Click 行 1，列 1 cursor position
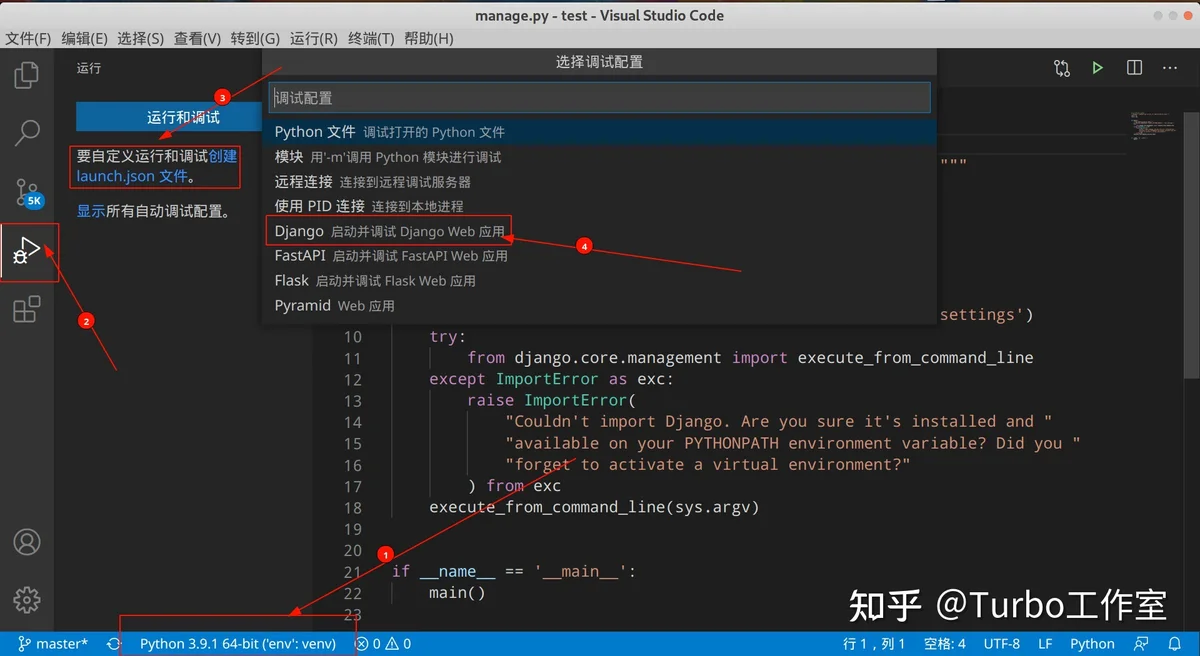Viewport: 1200px width, 656px height. (x=874, y=644)
